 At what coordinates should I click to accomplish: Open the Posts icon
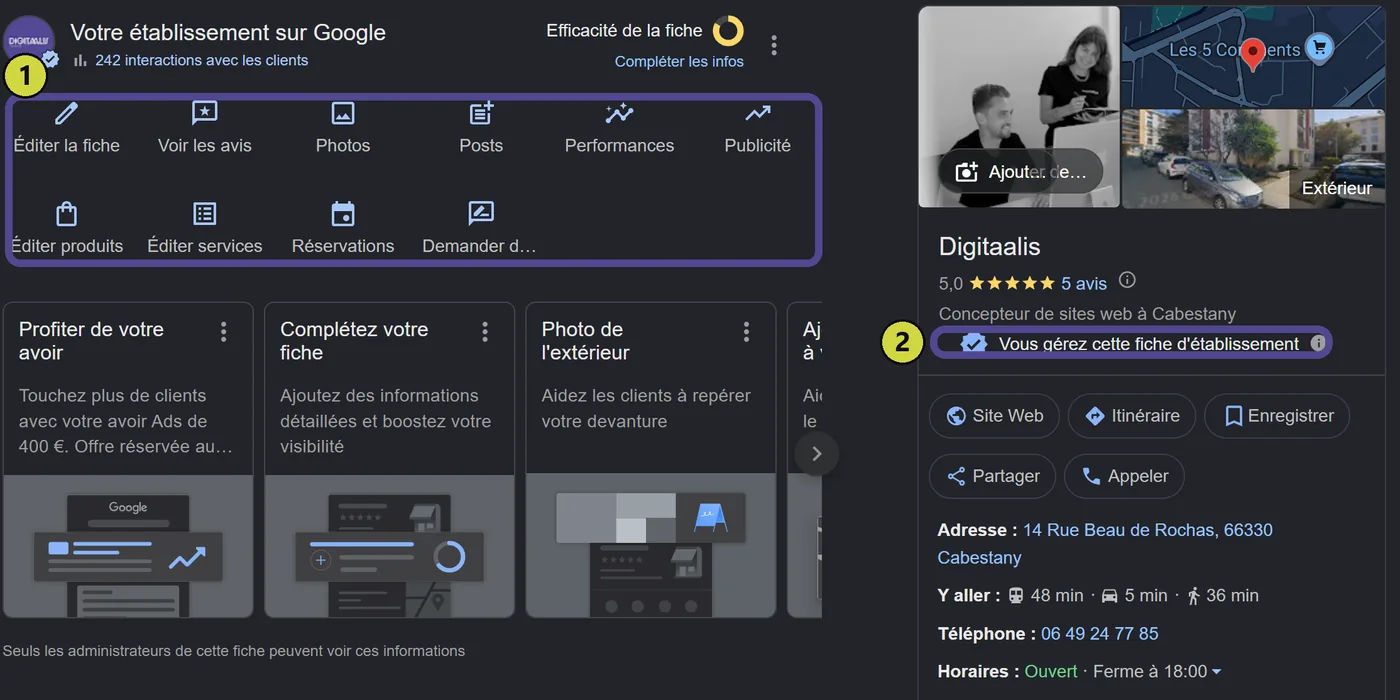tap(481, 113)
